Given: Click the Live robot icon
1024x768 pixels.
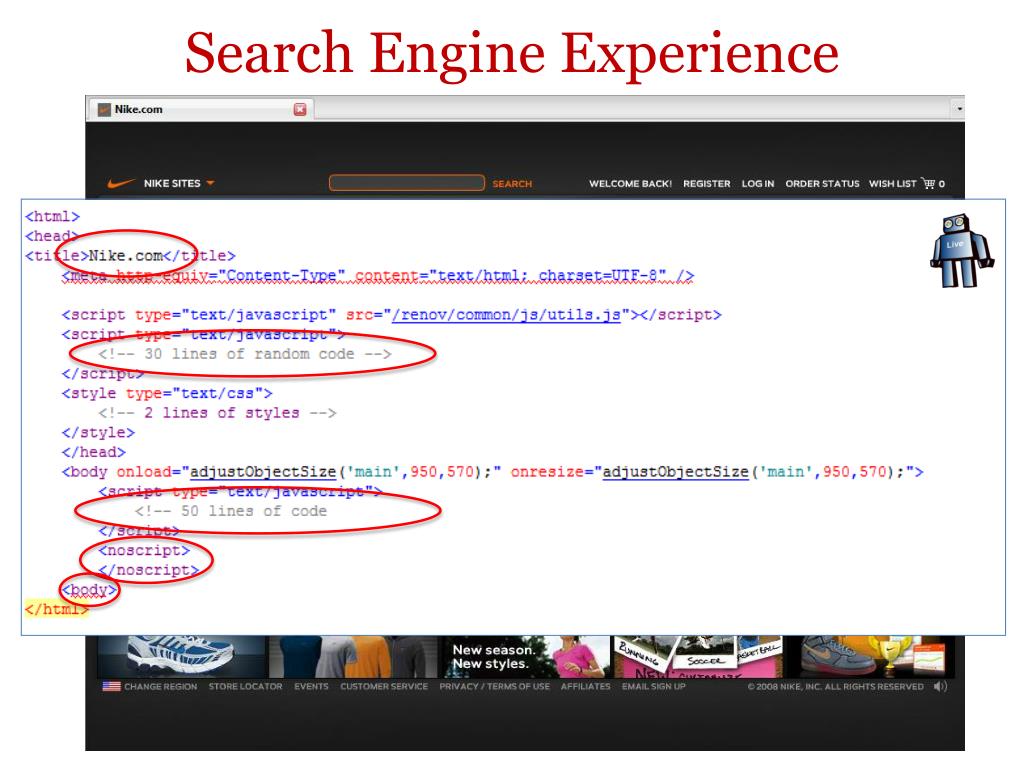Looking at the screenshot, I should click(961, 251).
